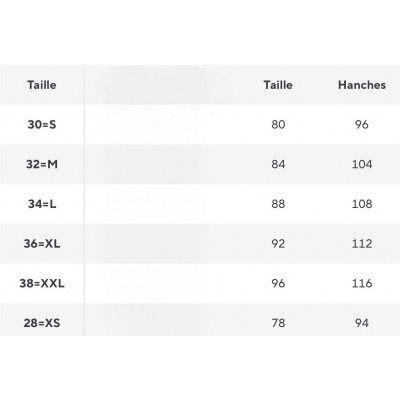Choose the 36=XL size row label

click(x=42, y=244)
